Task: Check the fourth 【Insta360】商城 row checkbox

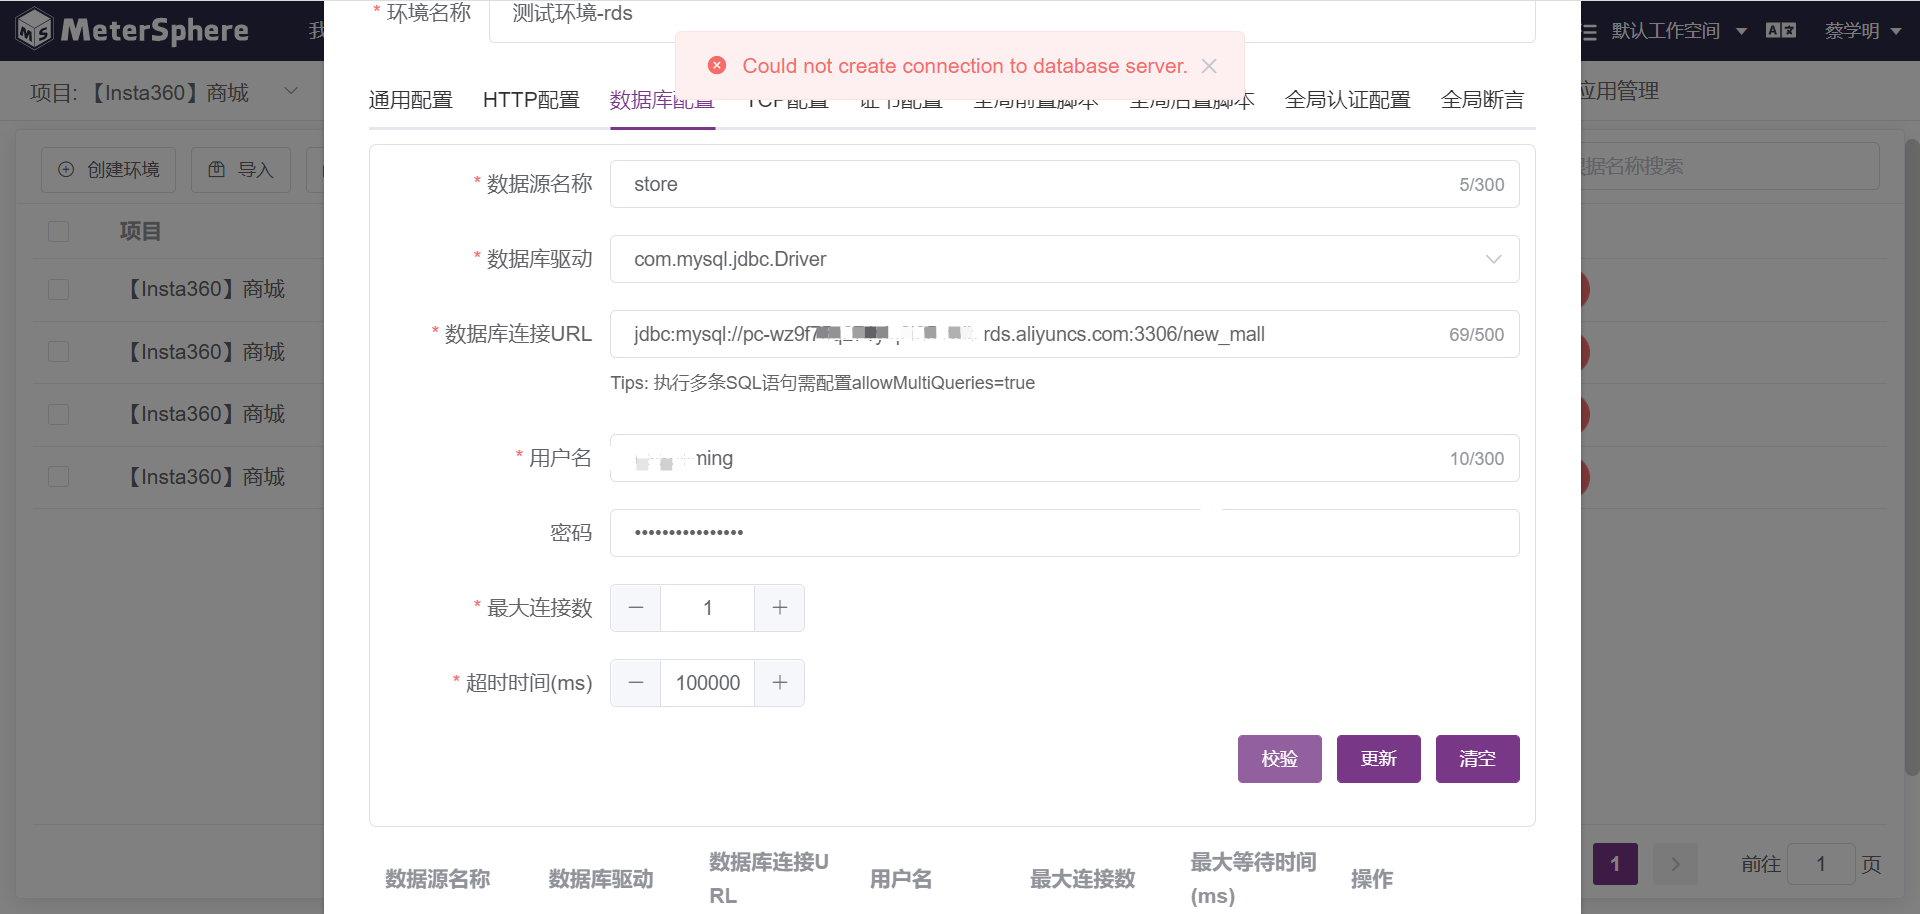Action: 59,477
